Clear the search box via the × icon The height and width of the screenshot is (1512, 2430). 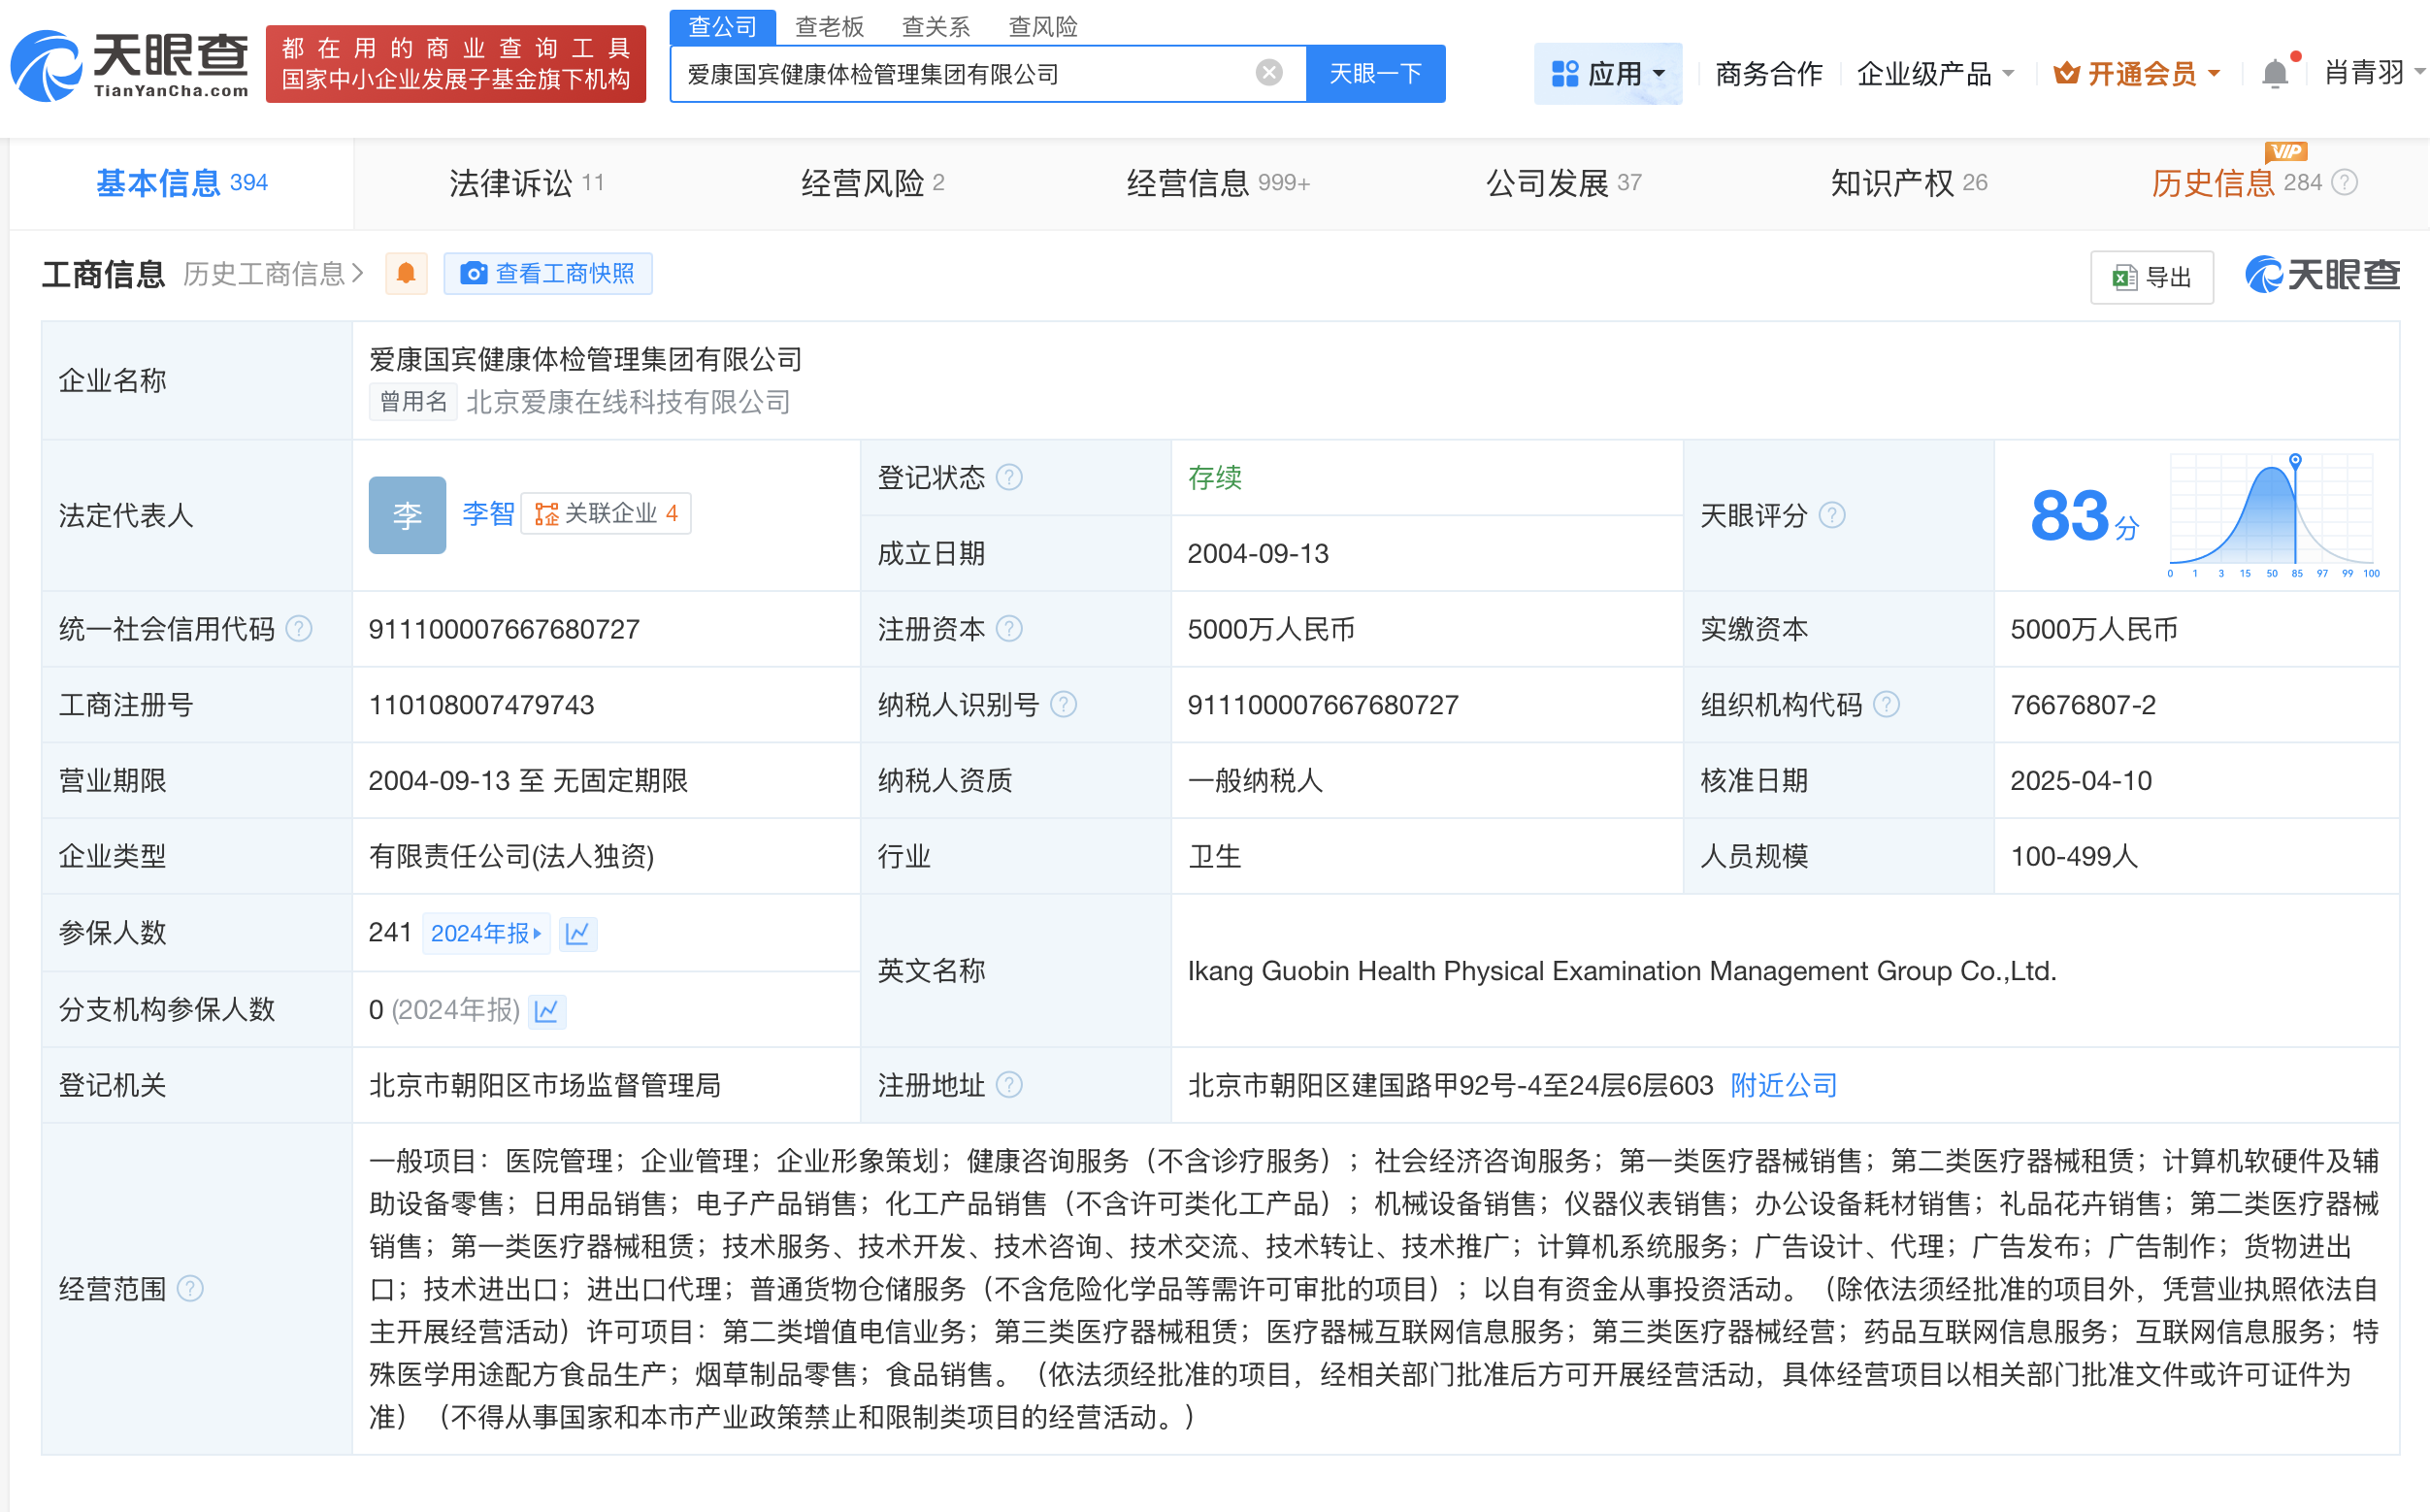click(x=1268, y=71)
